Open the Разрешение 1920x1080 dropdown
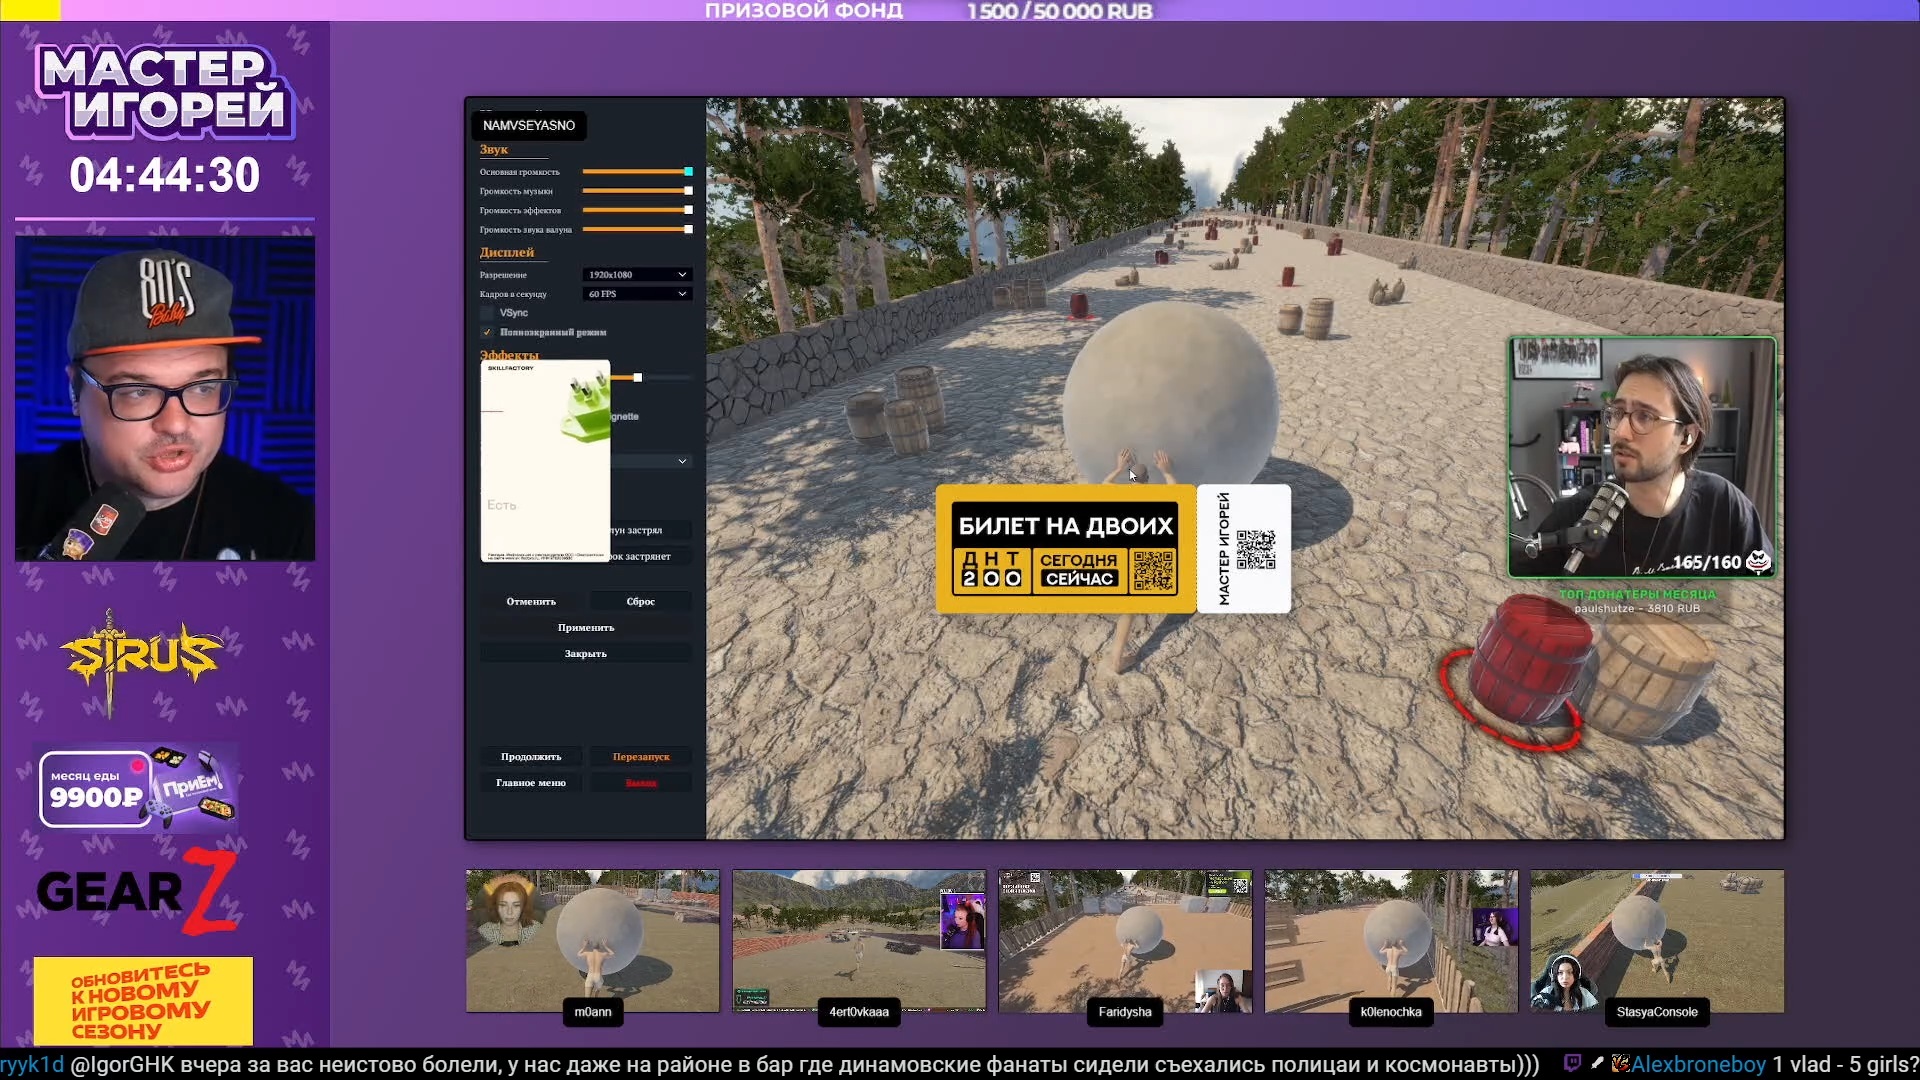This screenshot has height=1080, width=1920. (637, 275)
